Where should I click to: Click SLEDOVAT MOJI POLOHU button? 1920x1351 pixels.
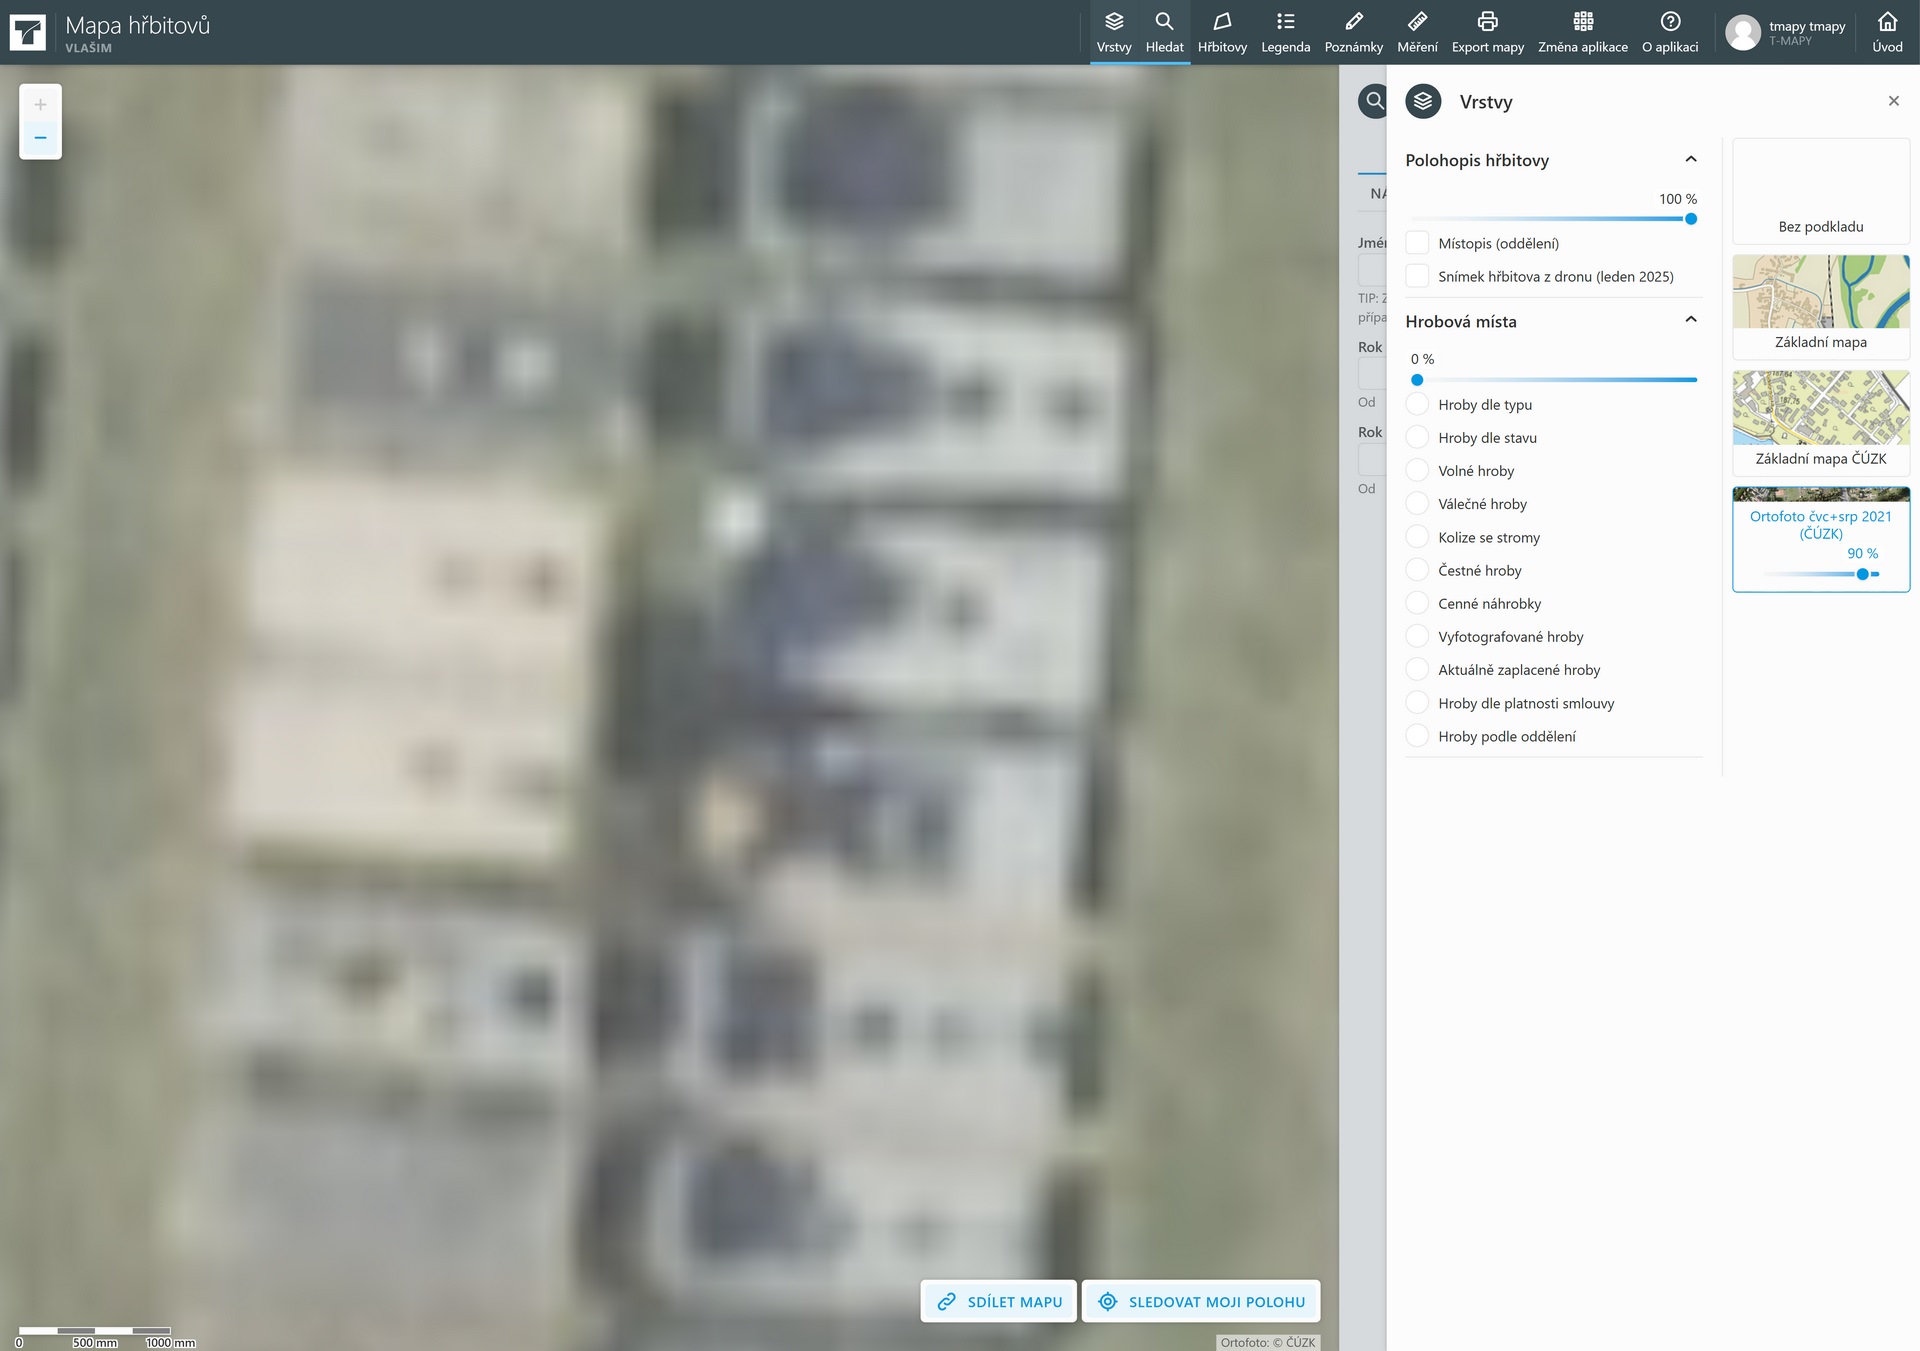pyautogui.click(x=1201, y=1301)
